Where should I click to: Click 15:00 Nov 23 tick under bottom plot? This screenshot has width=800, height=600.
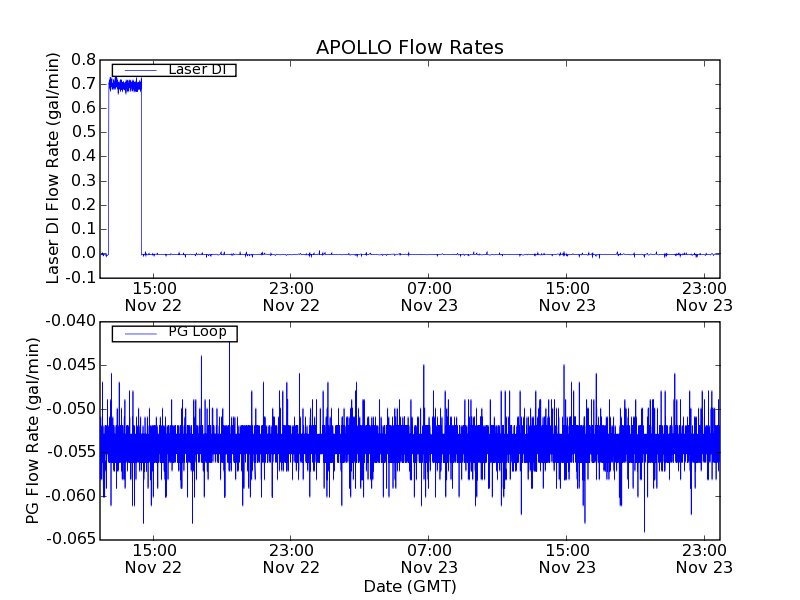click(x=567, y=558)
